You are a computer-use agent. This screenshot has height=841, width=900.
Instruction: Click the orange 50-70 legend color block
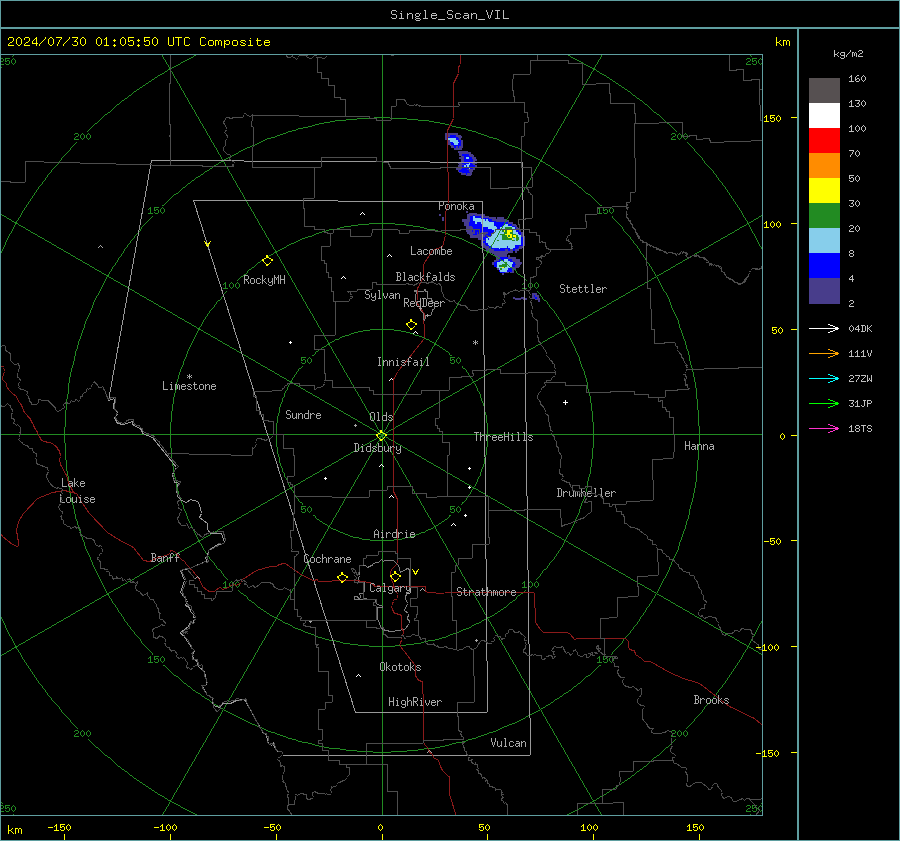point(824,166)
